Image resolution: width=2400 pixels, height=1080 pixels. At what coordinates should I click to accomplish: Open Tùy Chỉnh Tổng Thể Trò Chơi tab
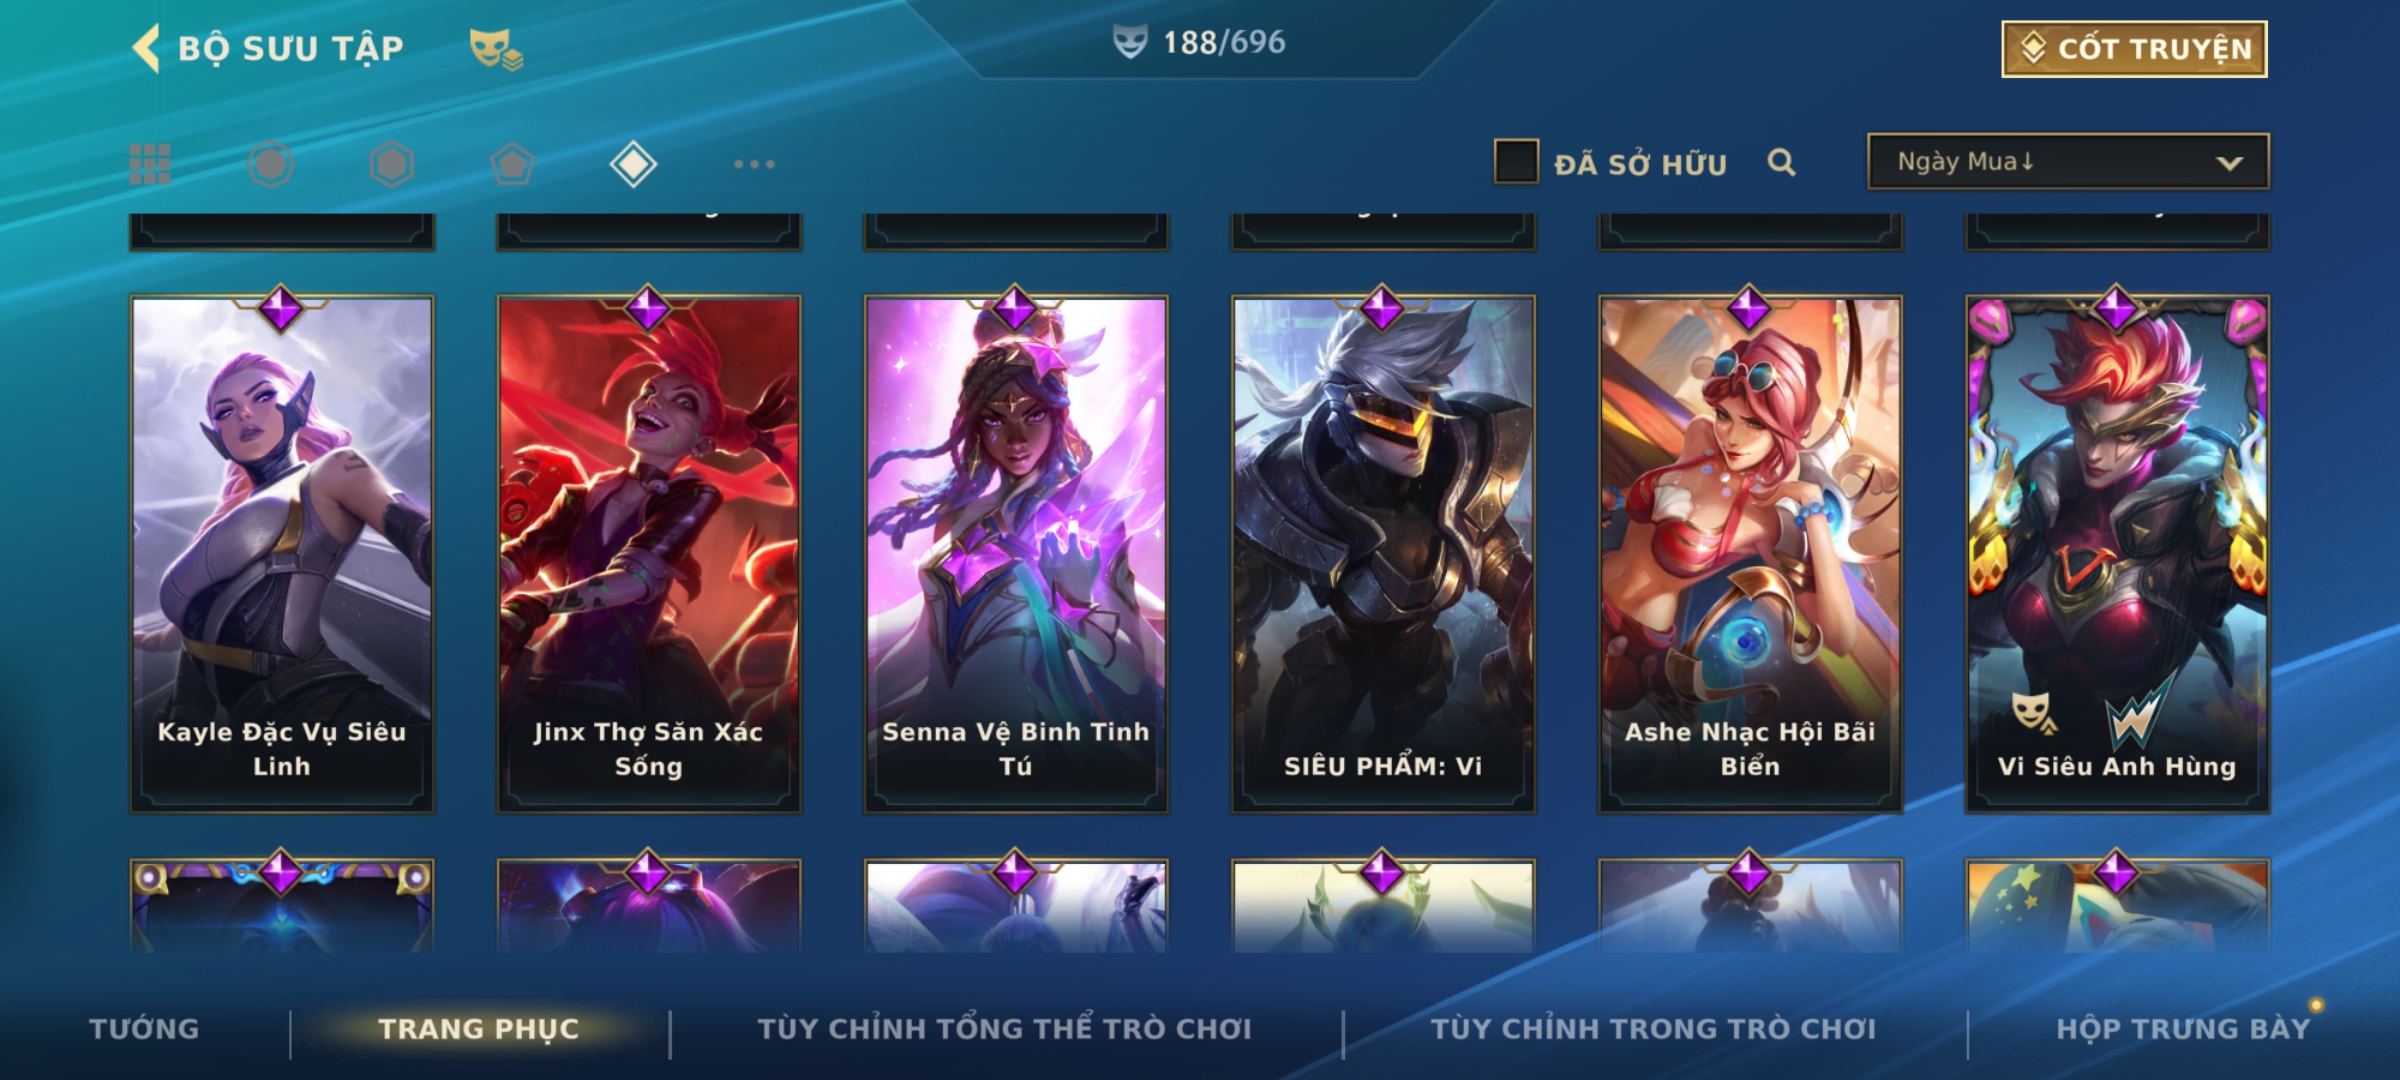pos(1004,1029)
